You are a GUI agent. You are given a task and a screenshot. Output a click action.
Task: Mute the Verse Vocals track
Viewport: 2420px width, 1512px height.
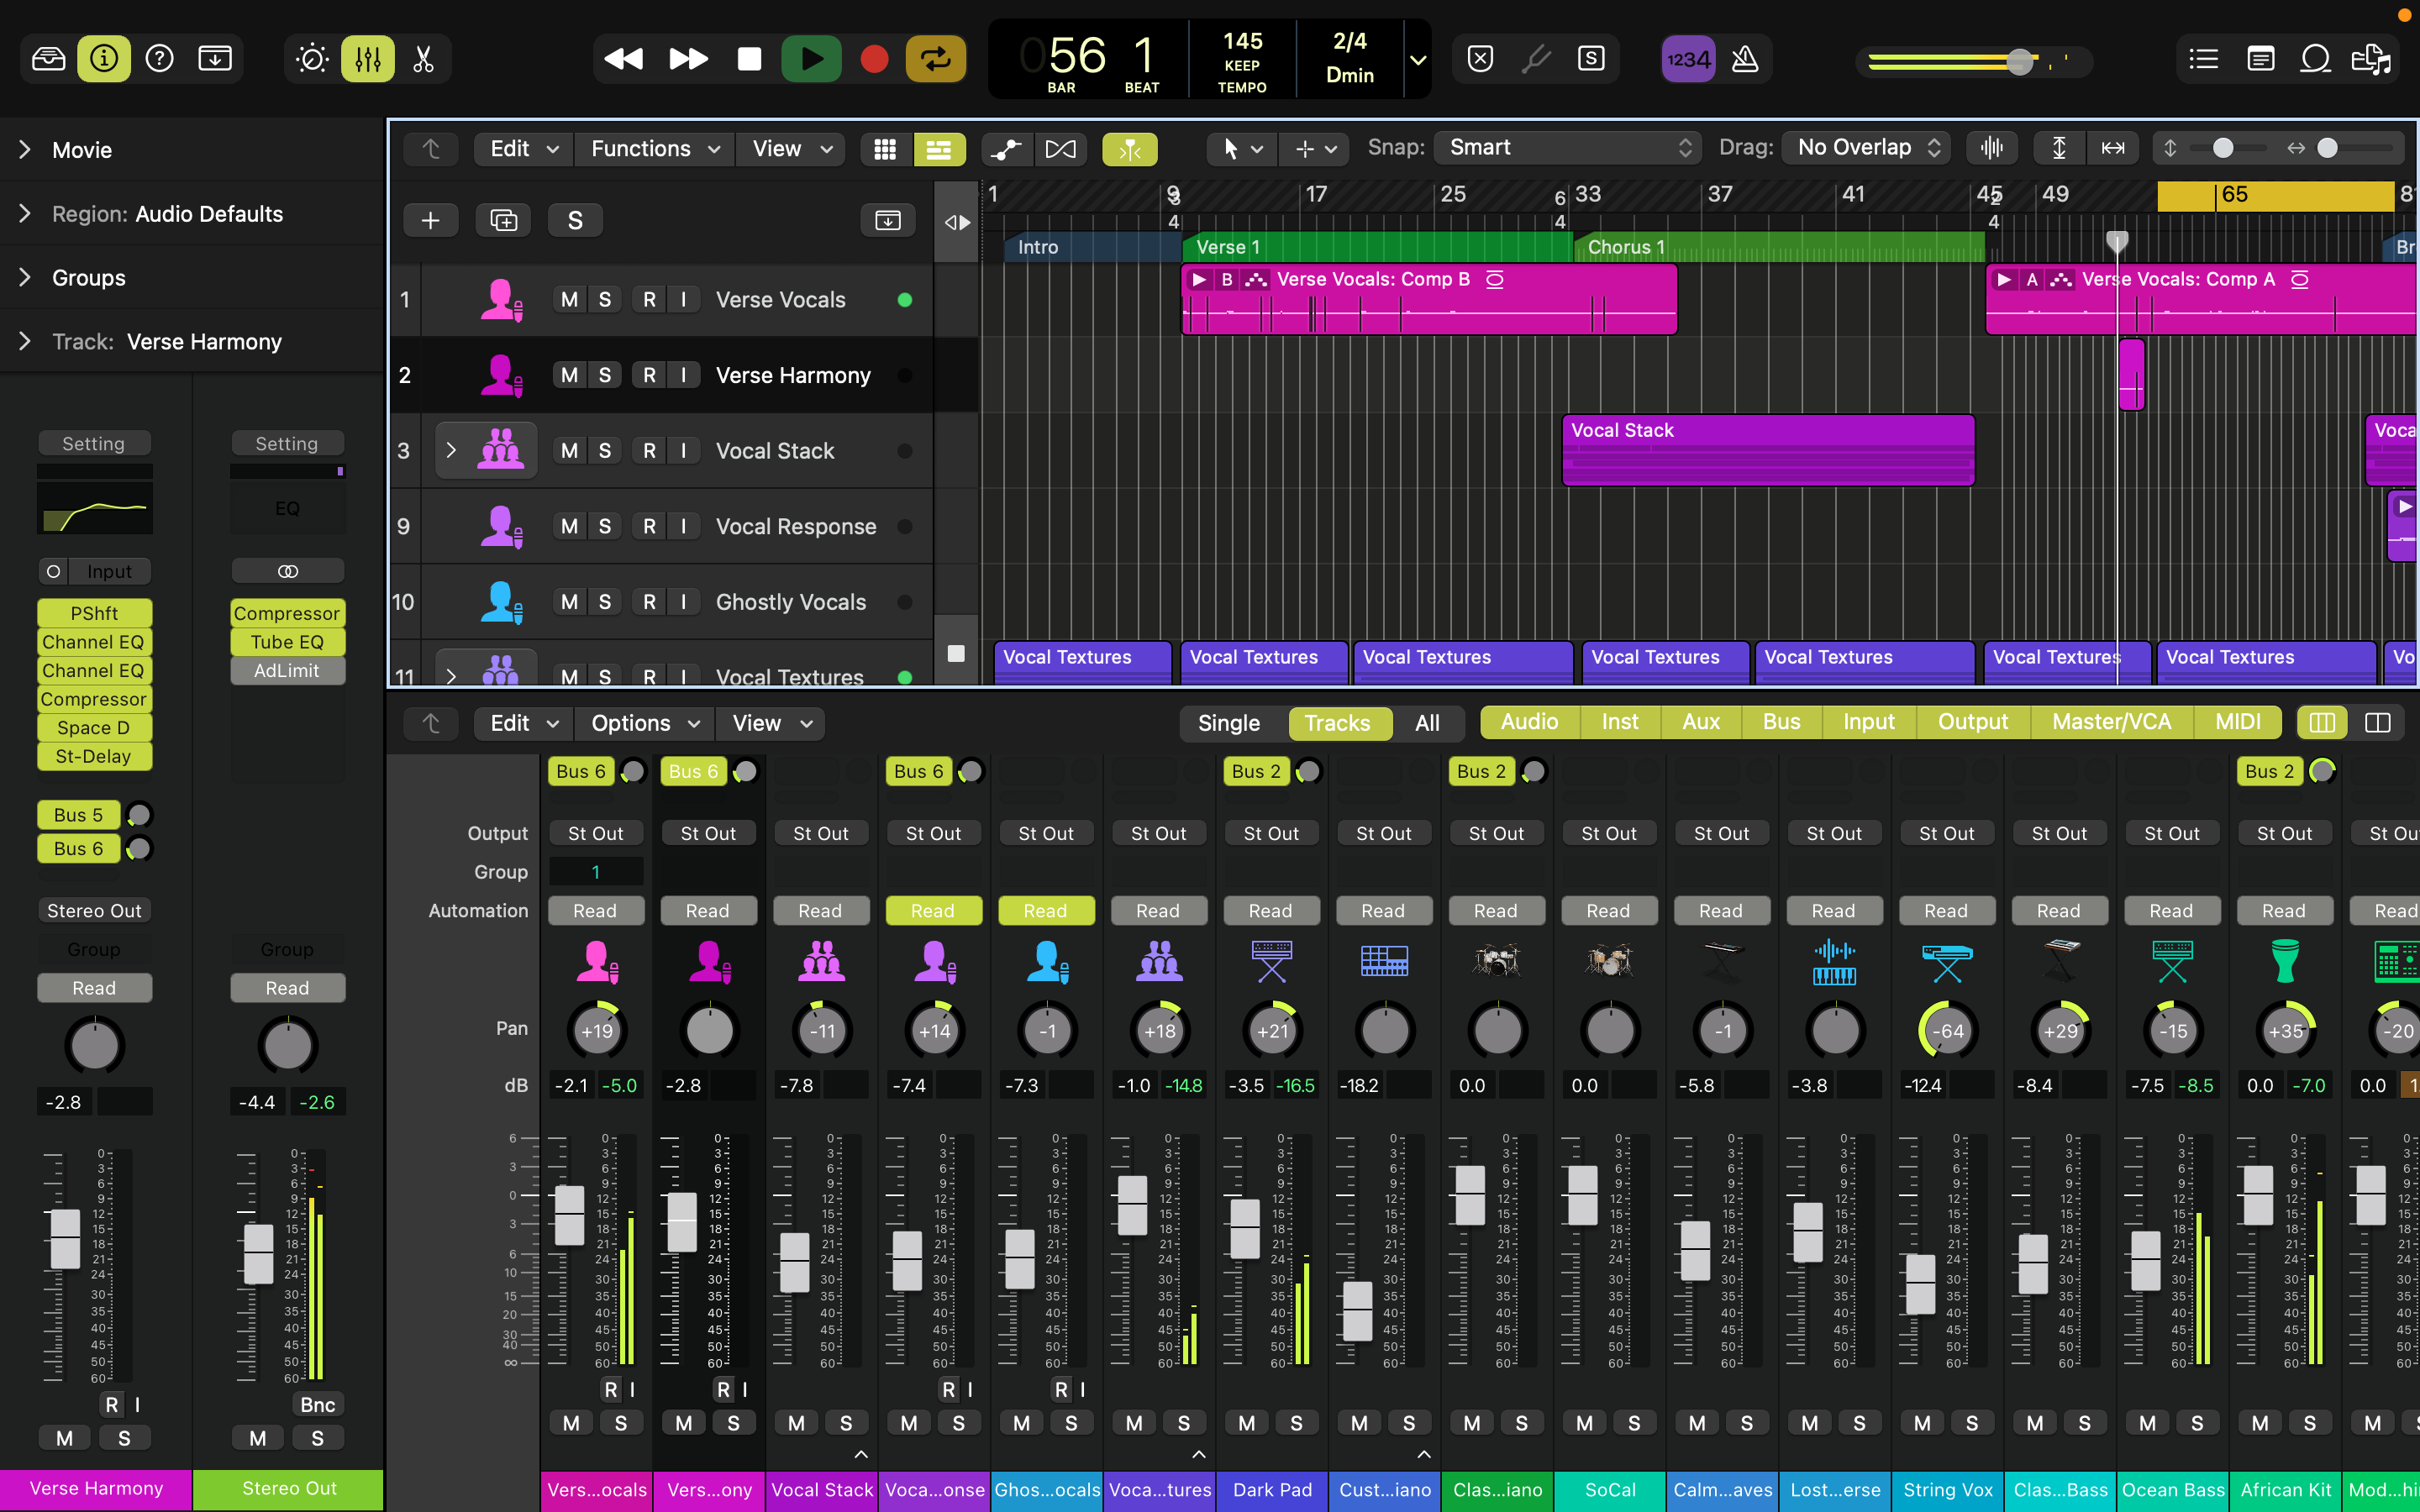pyautogui.click(x=569, y=300)
